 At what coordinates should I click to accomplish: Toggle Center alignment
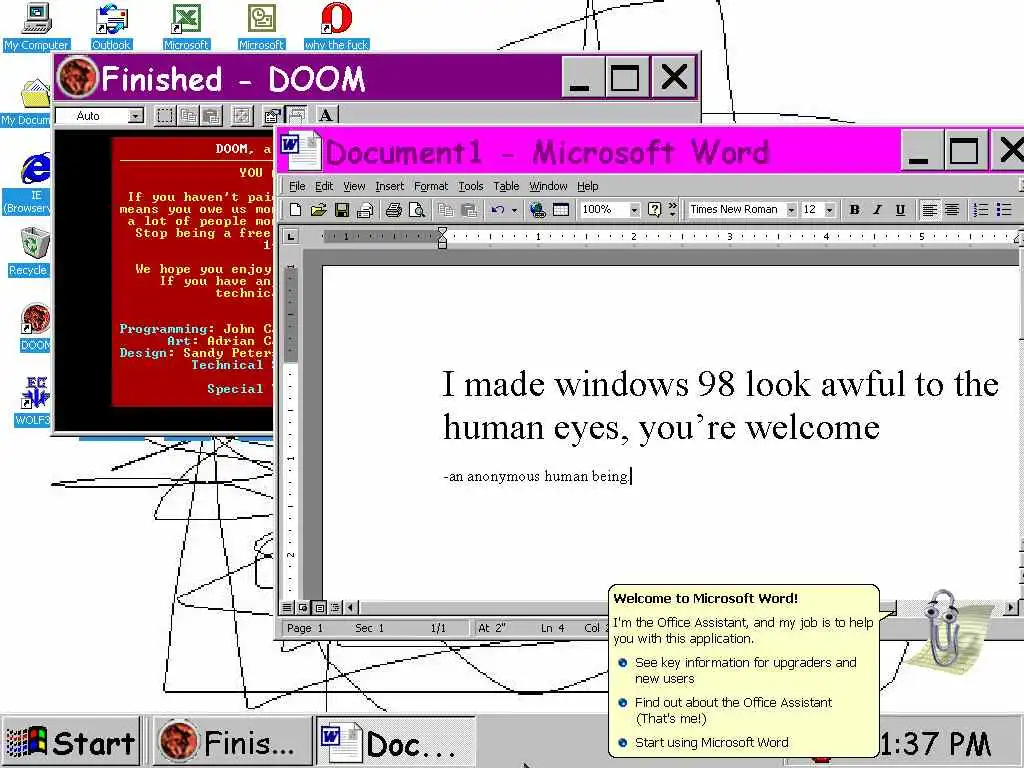pyautogui.click(x=952, y=210)
